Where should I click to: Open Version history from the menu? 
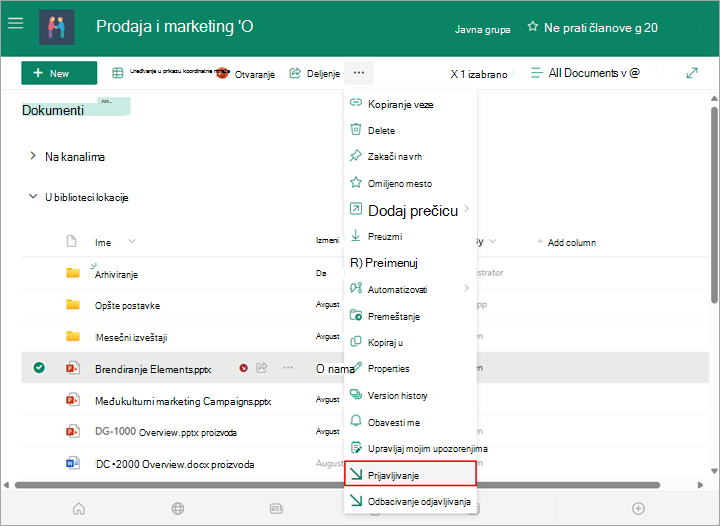411,395
